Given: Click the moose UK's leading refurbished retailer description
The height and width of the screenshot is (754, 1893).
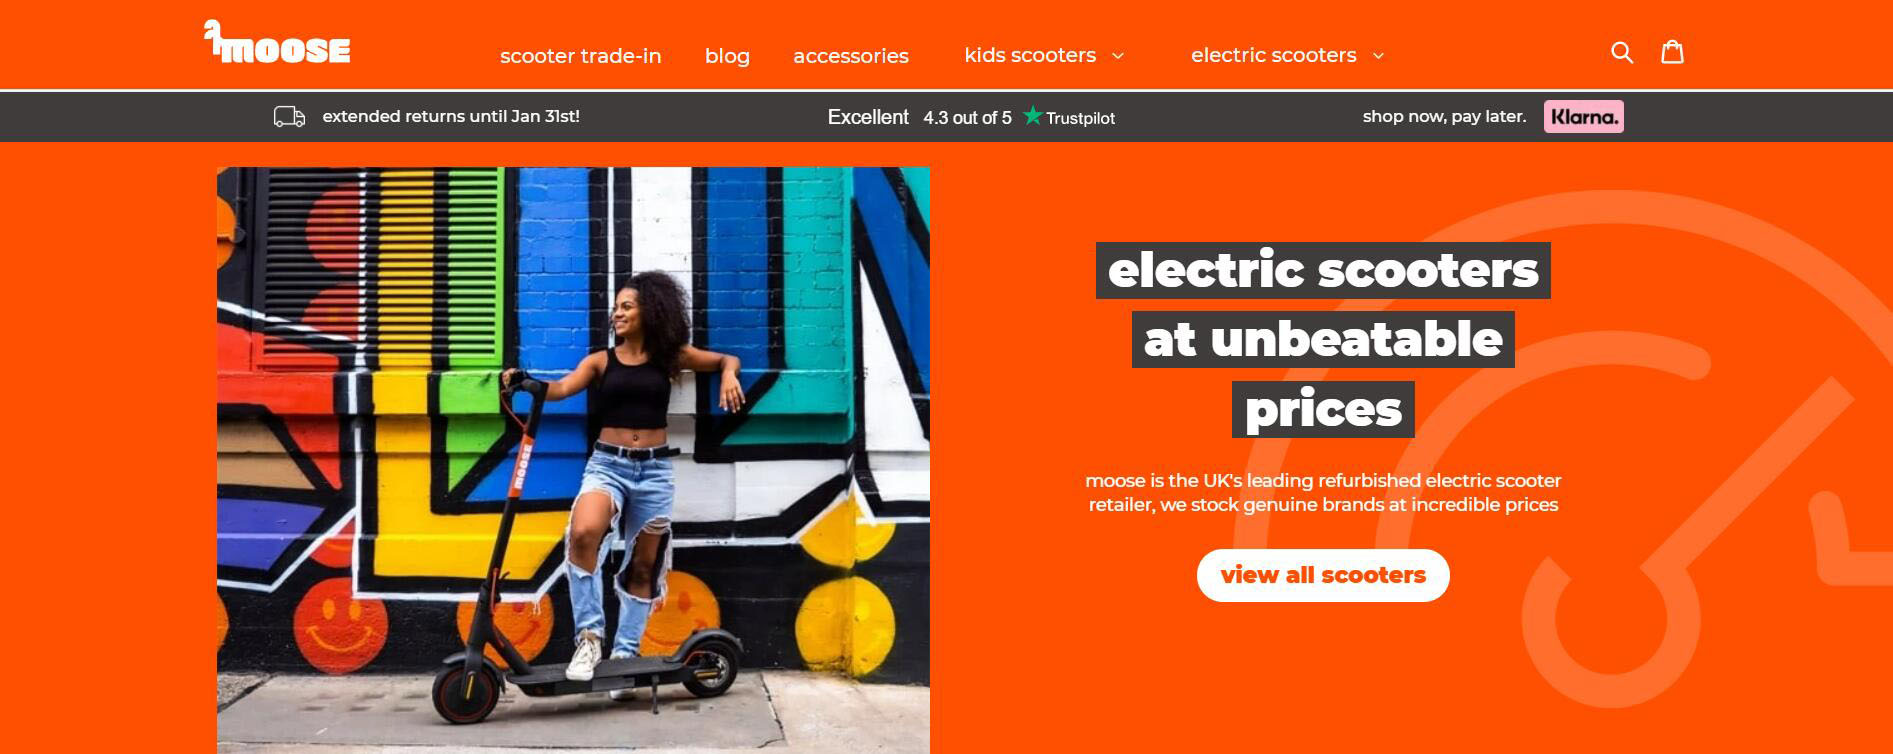Looking at the screenshot, I should pyautogui.click(x=1323, y=492).
